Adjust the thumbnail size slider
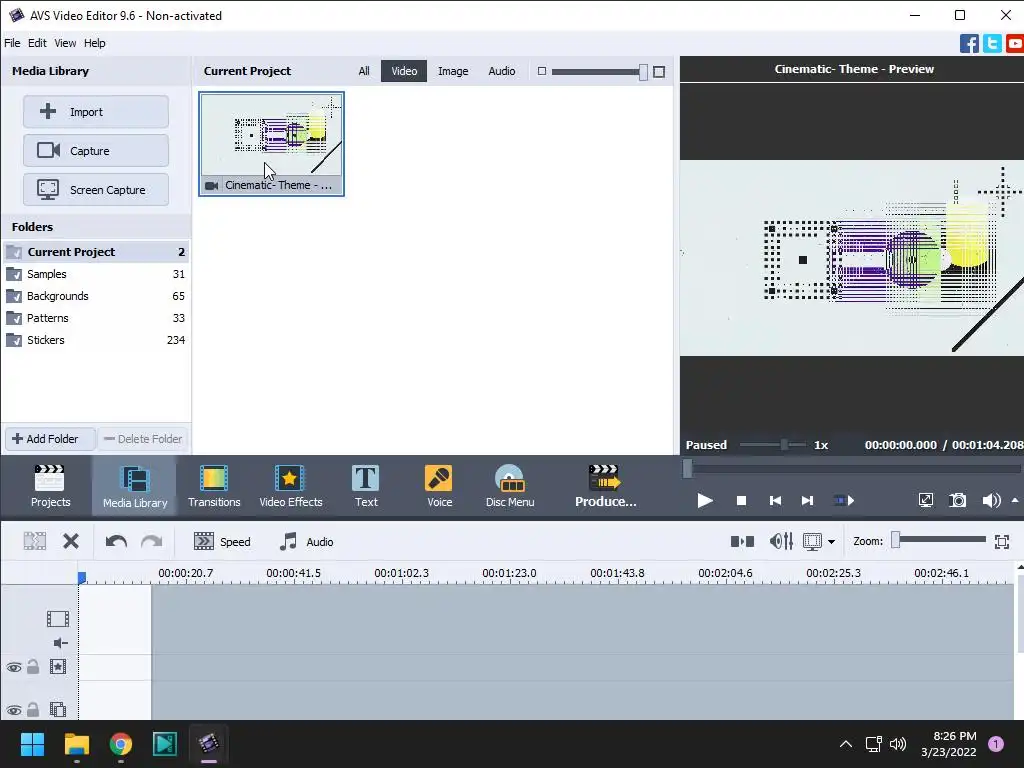This screenshot has width=1024, height=768. [x=643, y=72]
